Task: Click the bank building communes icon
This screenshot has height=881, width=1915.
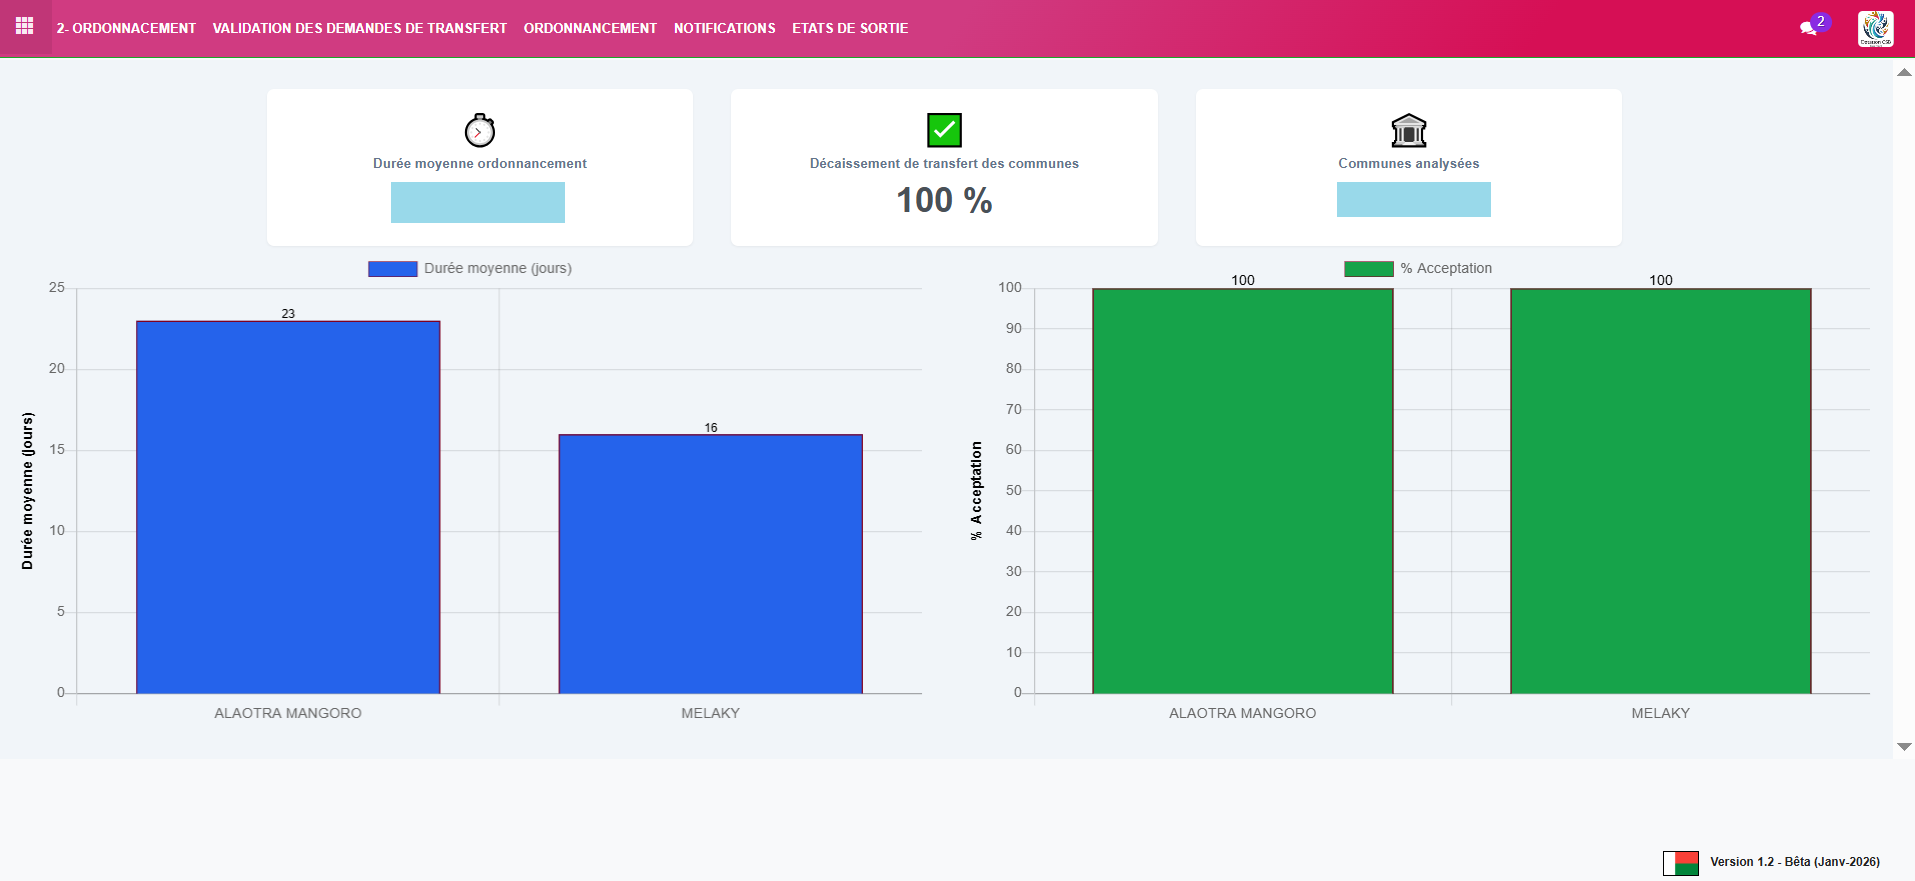Action: point(1408,130)
